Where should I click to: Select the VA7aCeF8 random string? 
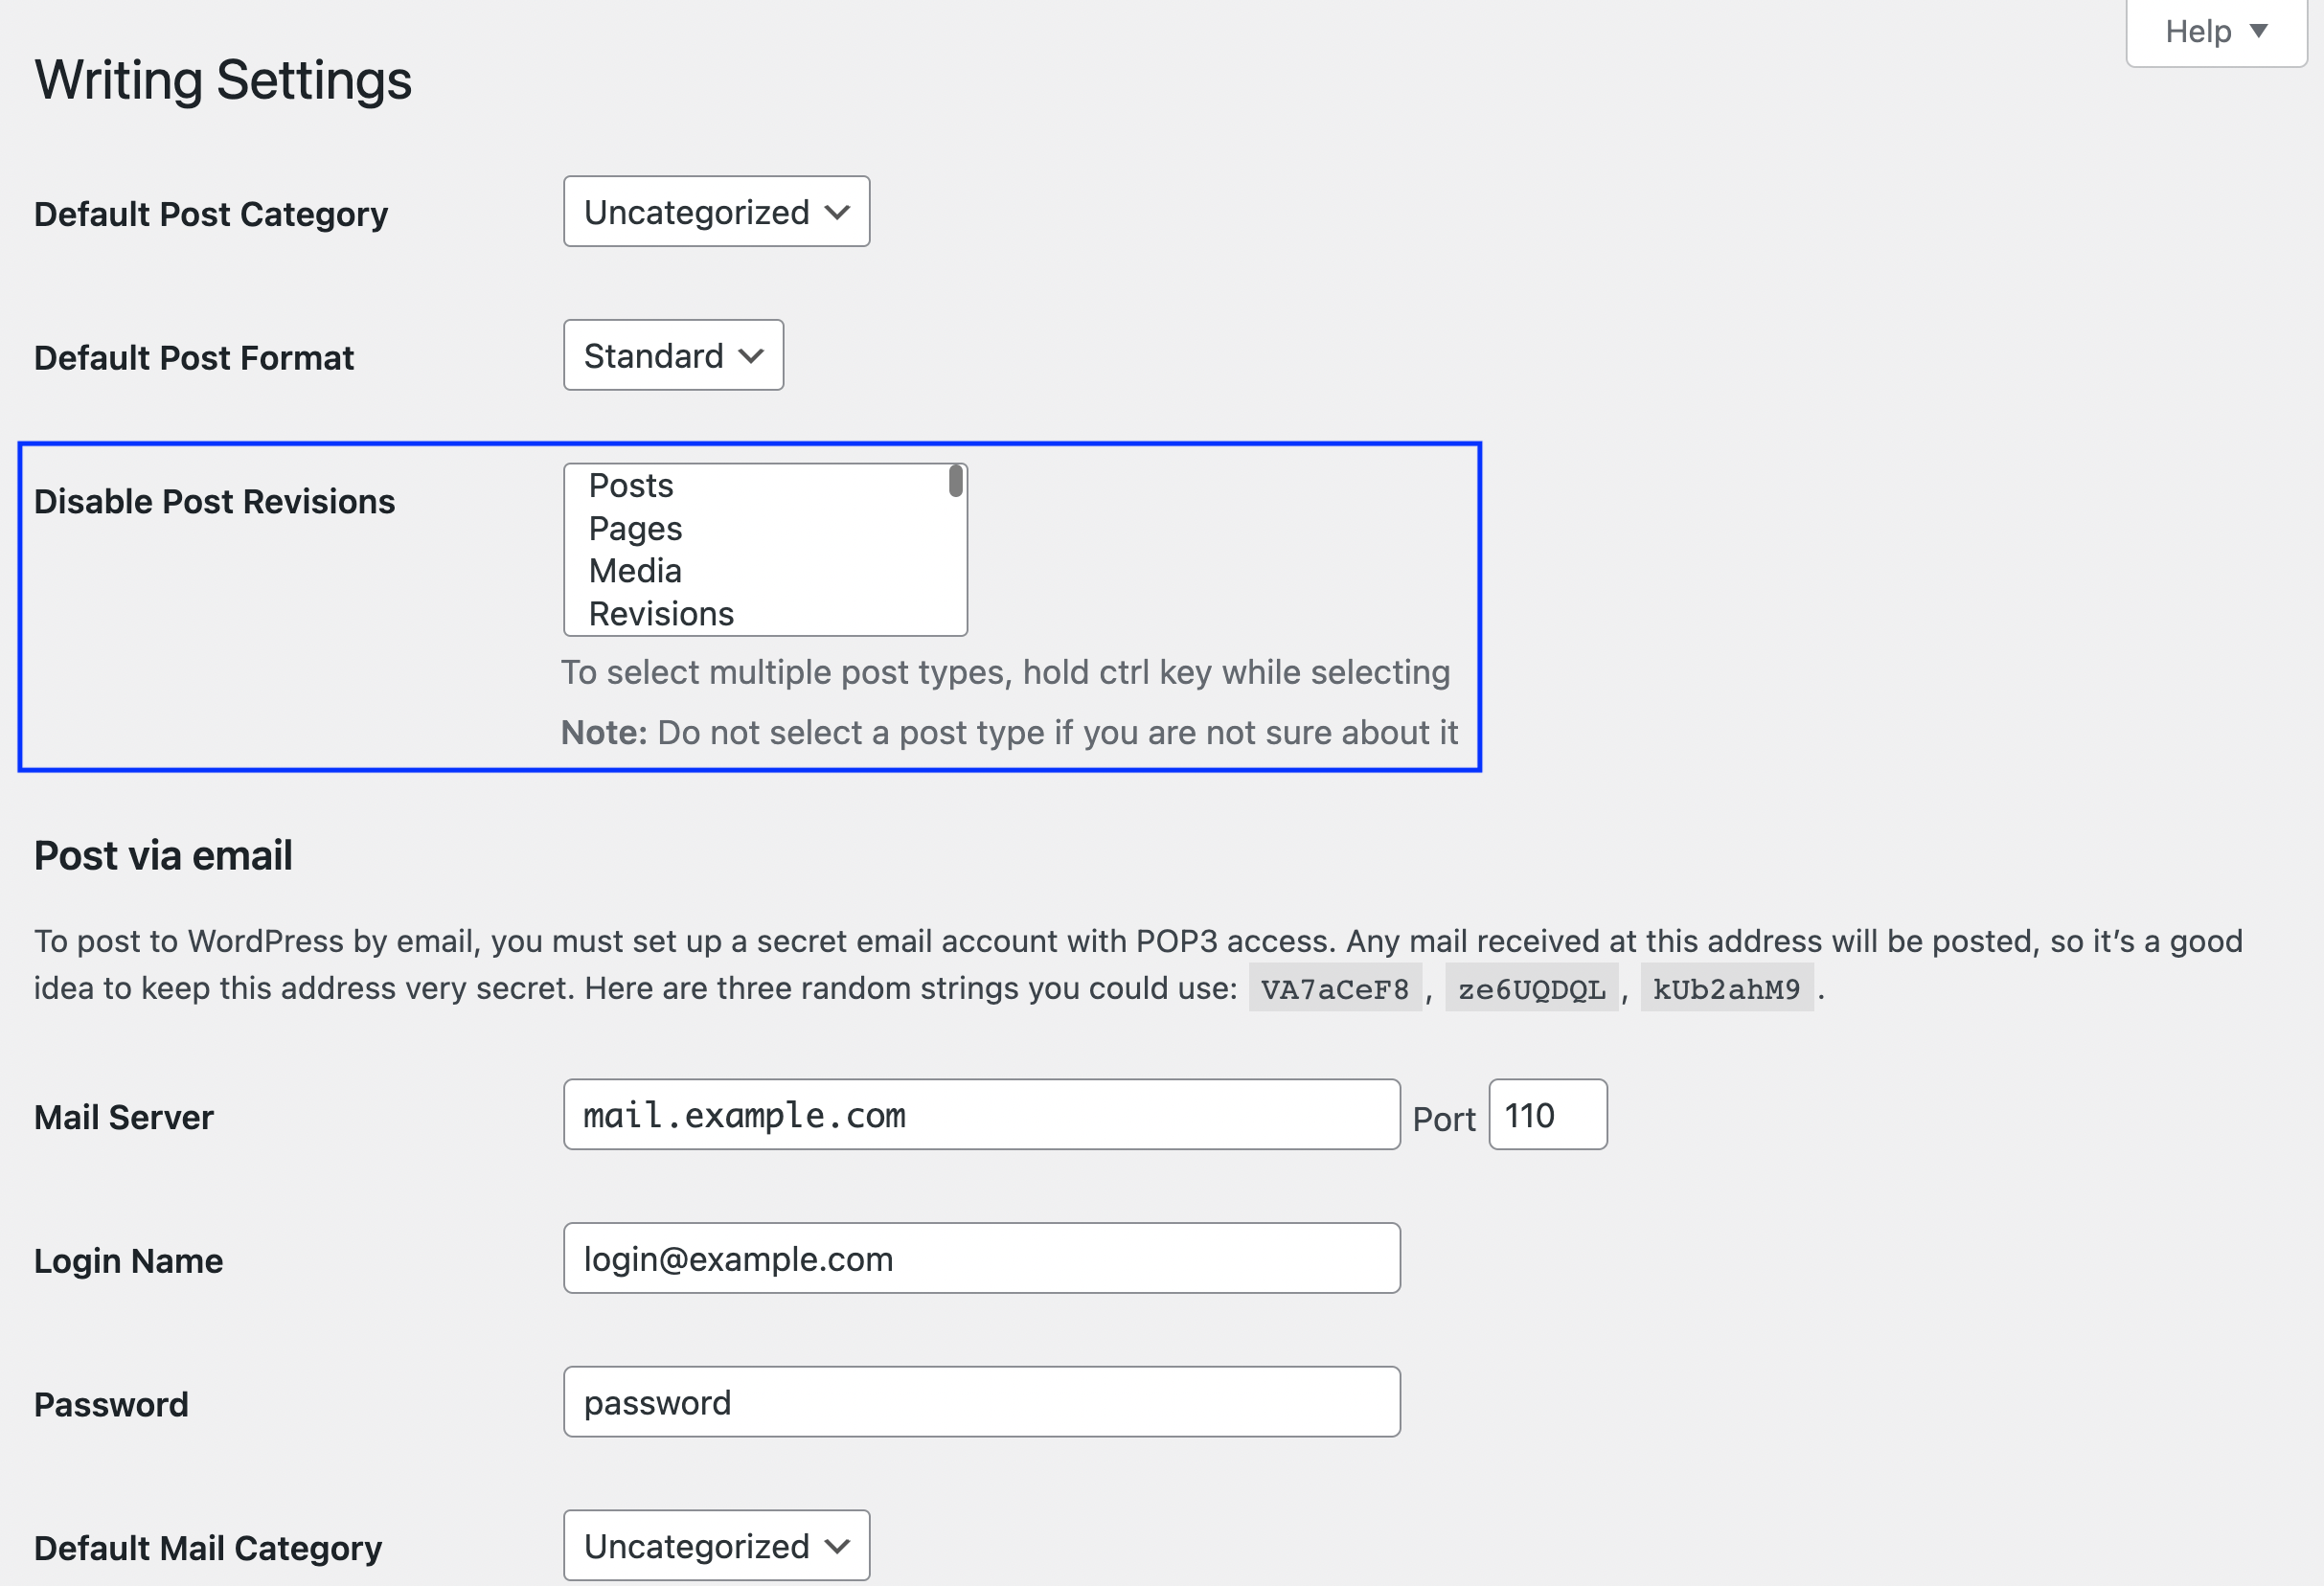pos(1335,988)
